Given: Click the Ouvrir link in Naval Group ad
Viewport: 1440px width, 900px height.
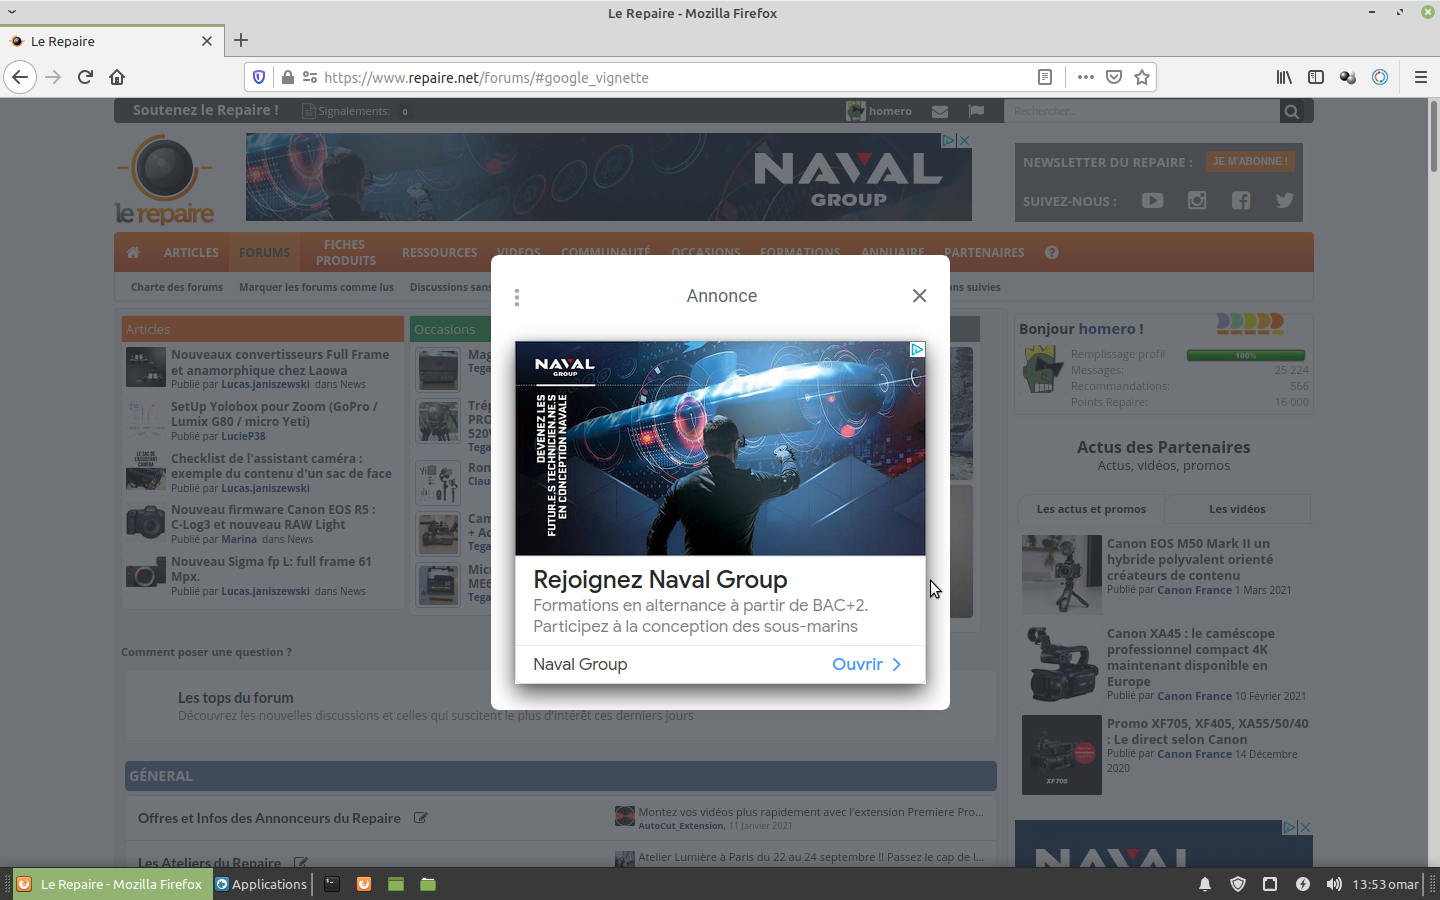Looking at the screenshot, I should (x=866, y=664).
